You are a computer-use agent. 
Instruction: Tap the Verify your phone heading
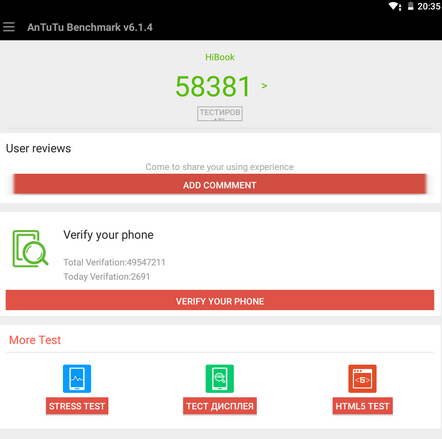108,235
